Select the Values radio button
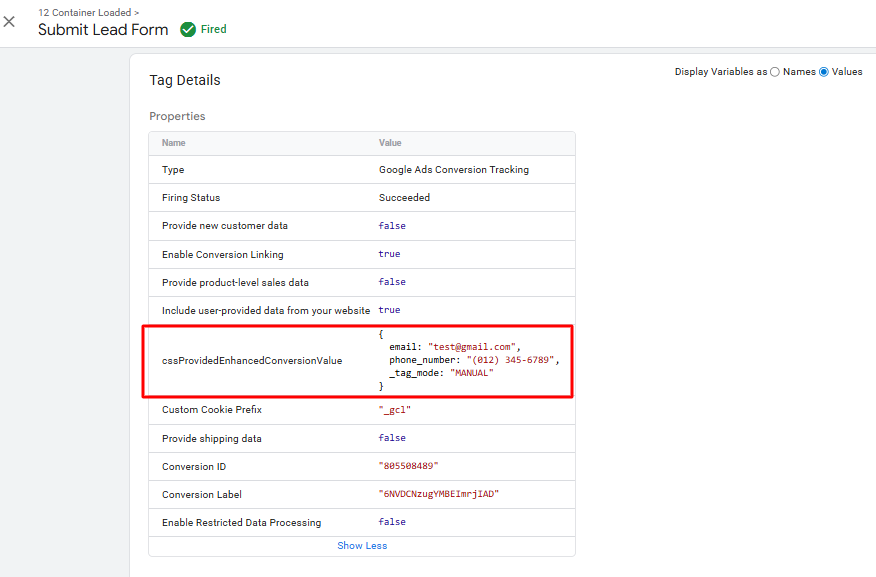This screenshot has height=577, width=876. (x=825, y=71)
